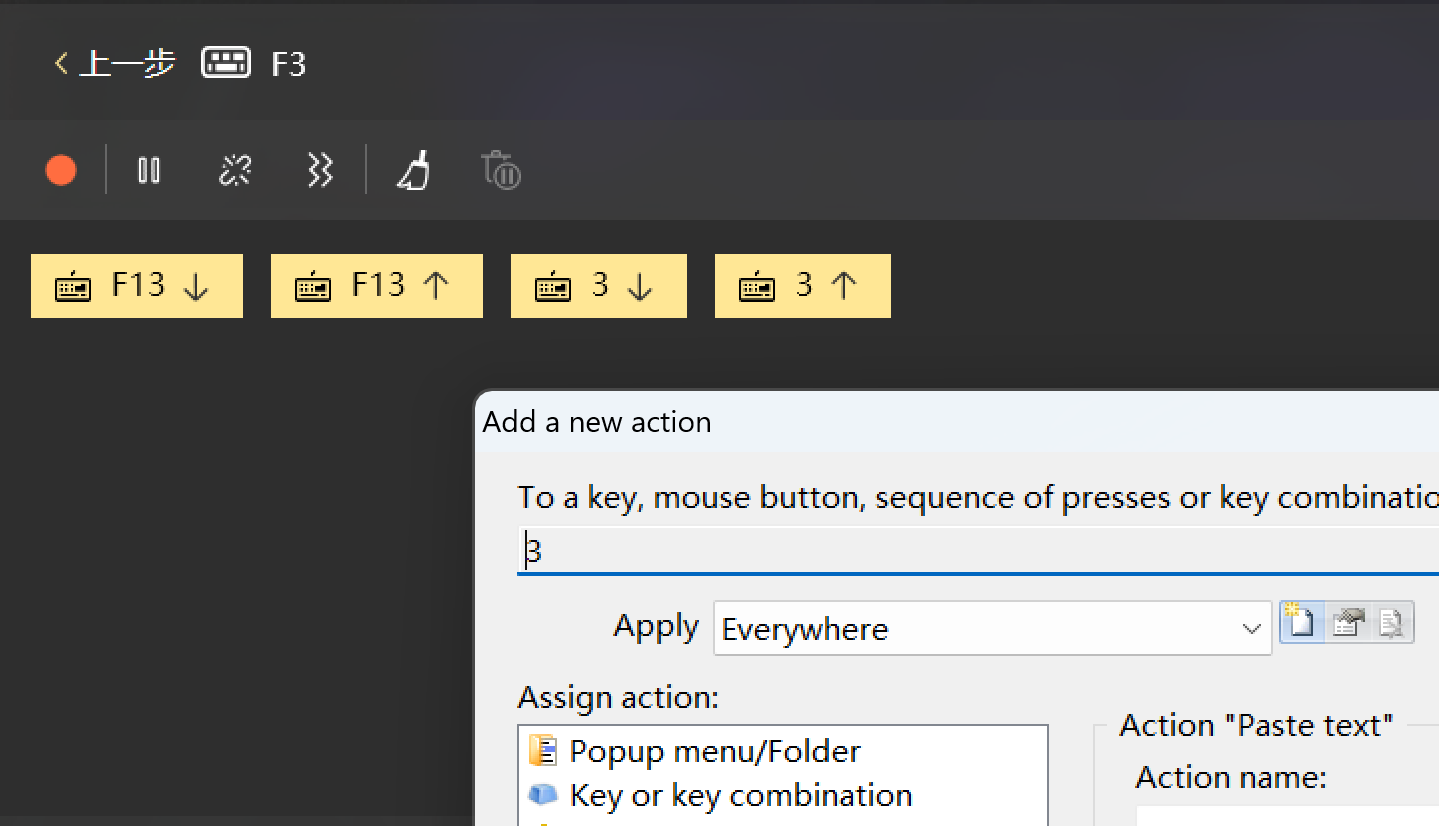Select the F13 key-up event chip
Viewport: 1439px width, 826px height.
377,286
